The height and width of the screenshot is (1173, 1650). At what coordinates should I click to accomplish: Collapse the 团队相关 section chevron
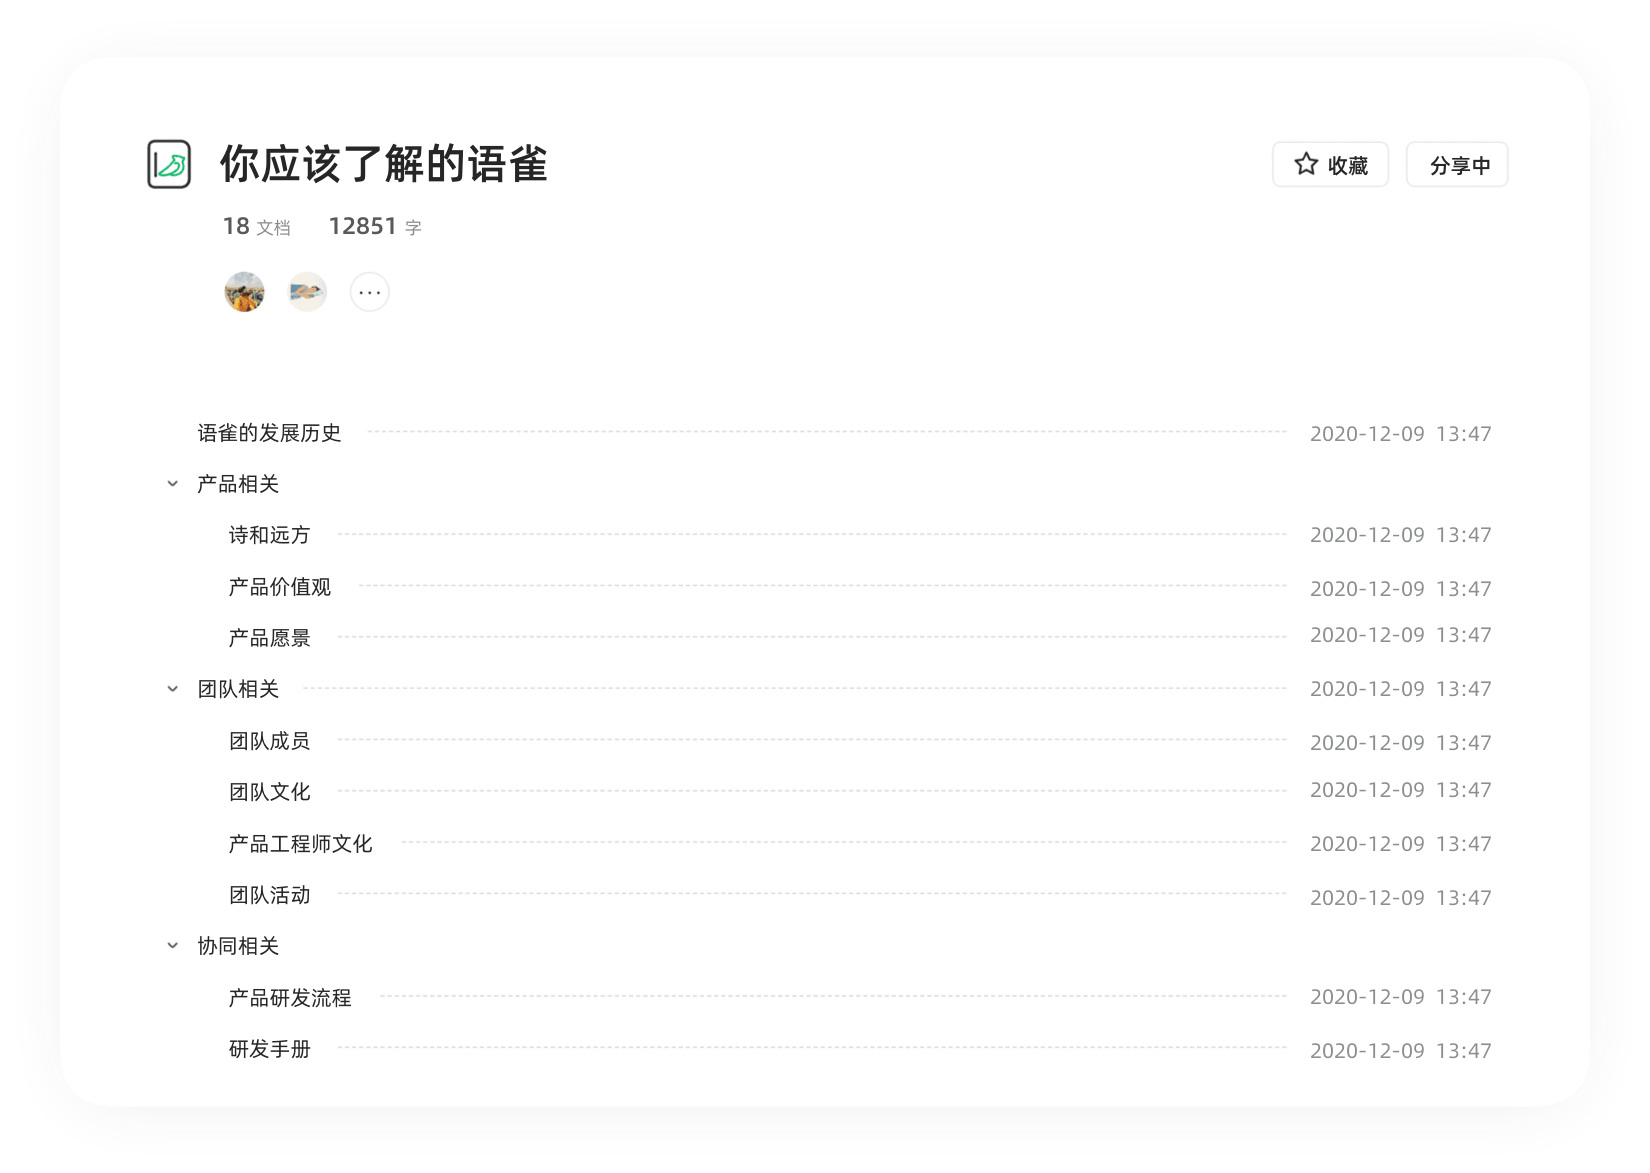[173, 689]
